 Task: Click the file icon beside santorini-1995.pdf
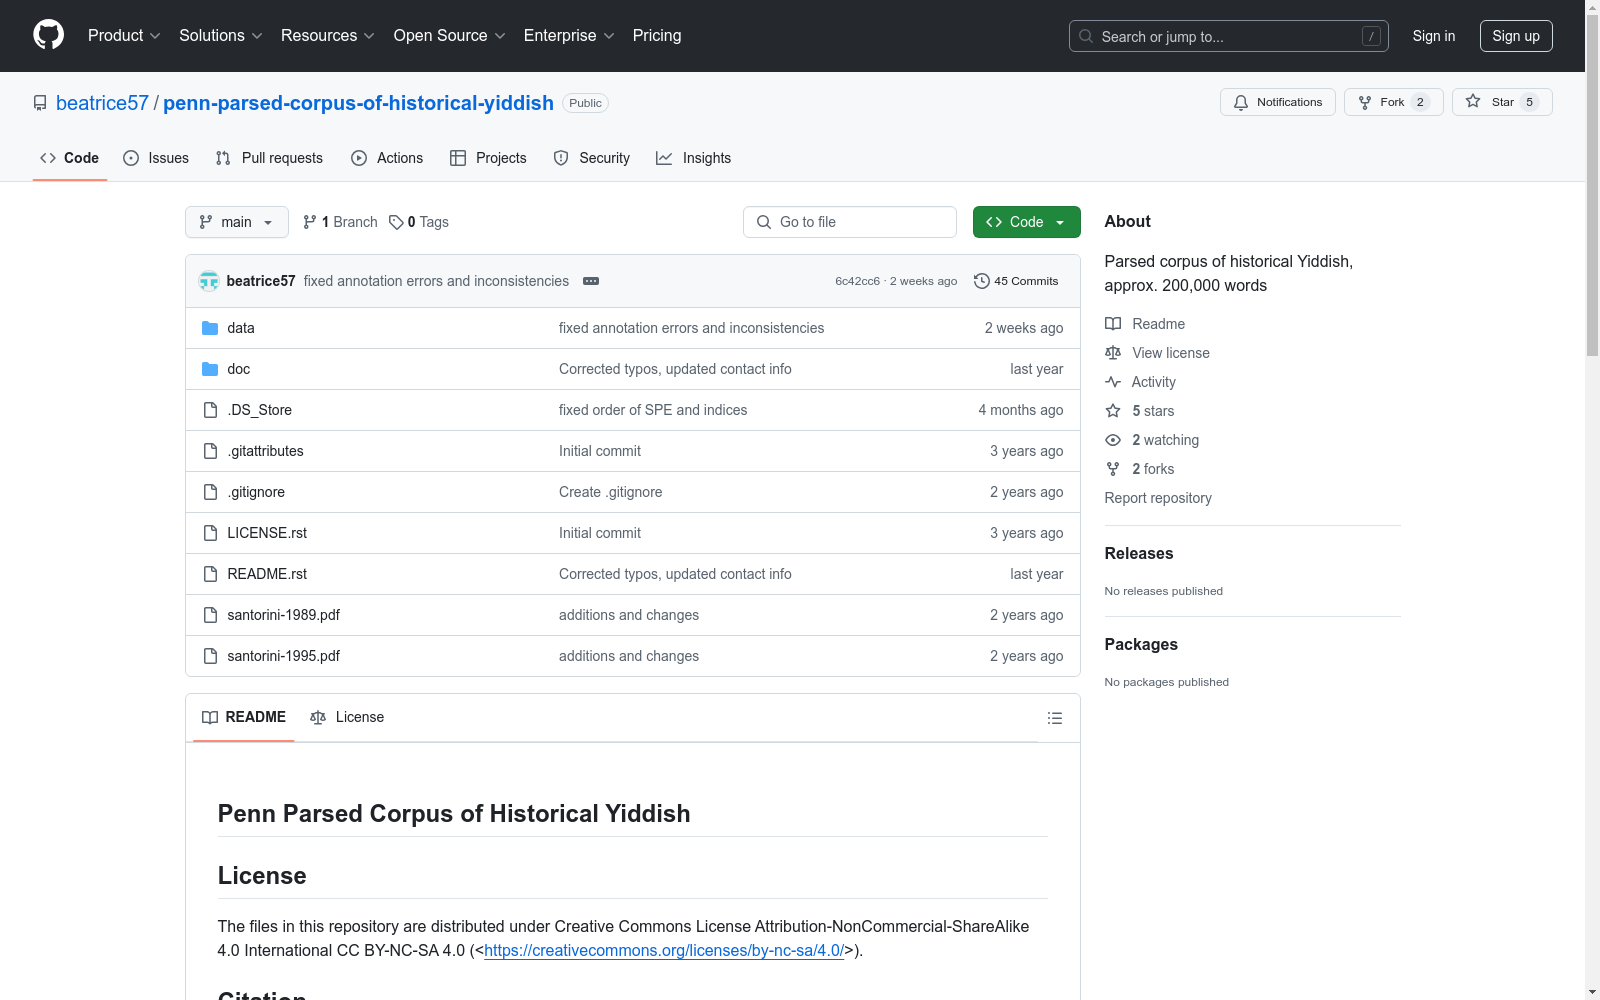tap(210, 656)
